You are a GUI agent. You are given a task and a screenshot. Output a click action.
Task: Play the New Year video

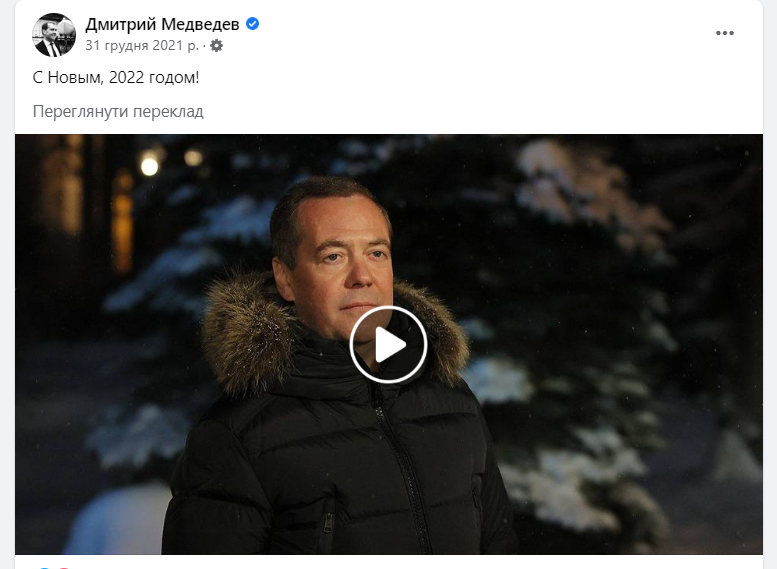(x=388, y=344)
